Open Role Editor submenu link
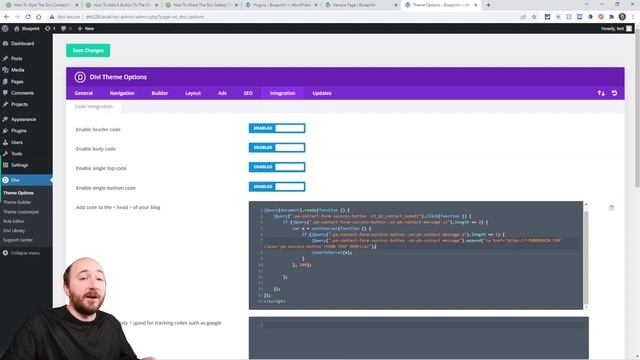The height and width of the screenshot is (360, 640). (13, 221)
